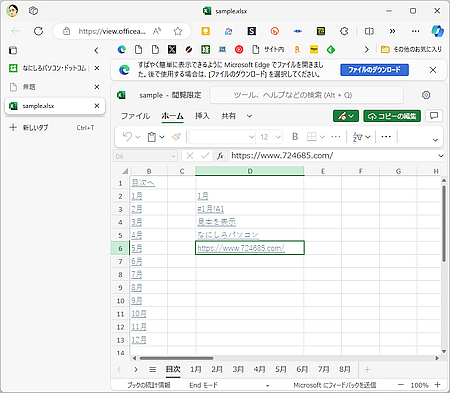450x393 pixels.
Task: Open the paste options dropdown arrow
Action: pyautogui.click(x=162, y=137)
